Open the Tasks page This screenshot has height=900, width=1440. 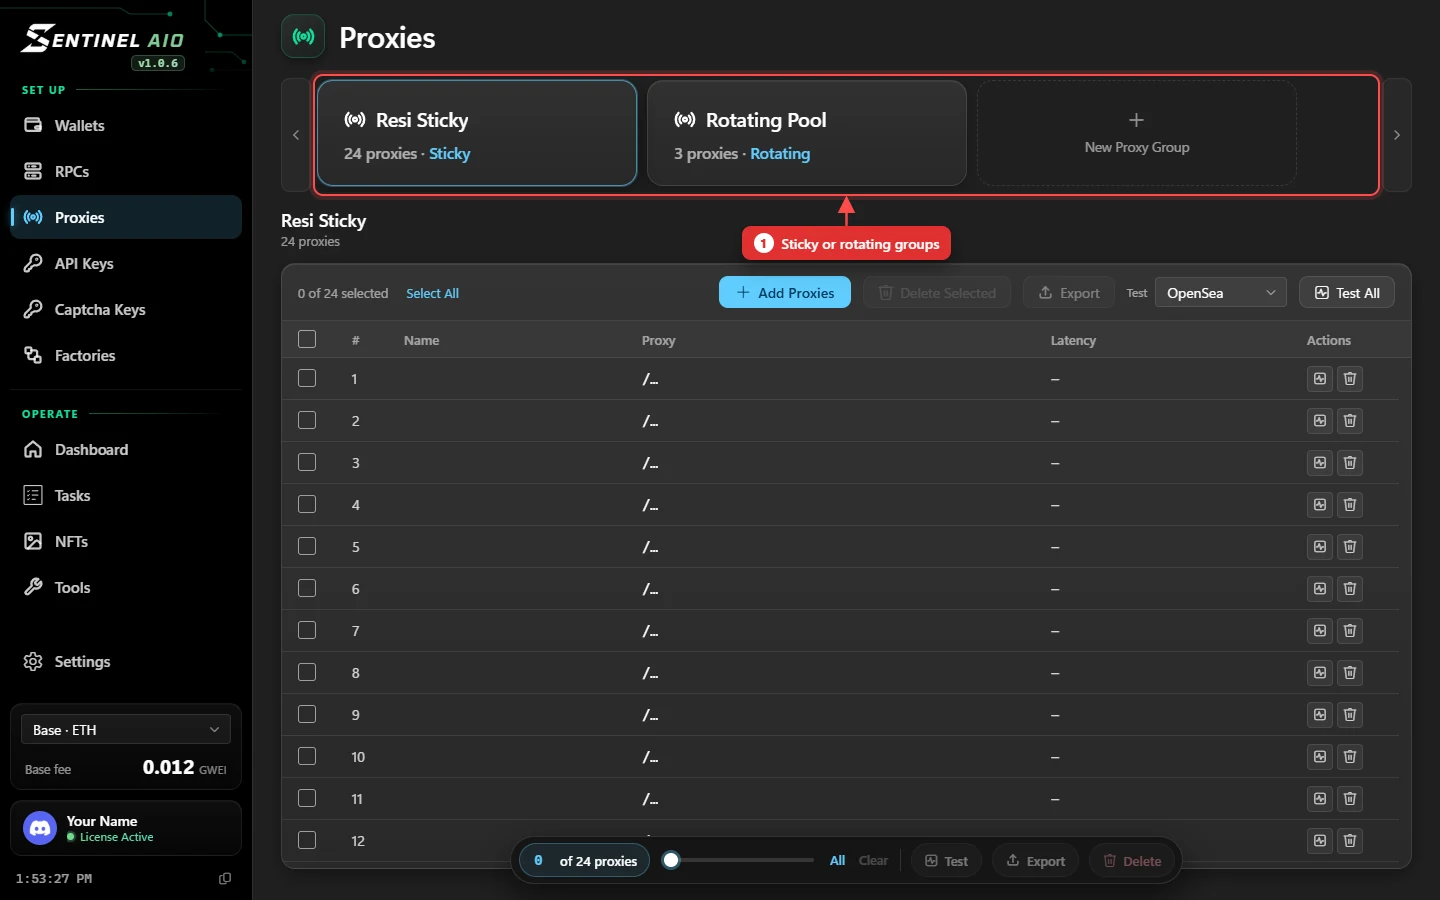[x=126, y=495]
